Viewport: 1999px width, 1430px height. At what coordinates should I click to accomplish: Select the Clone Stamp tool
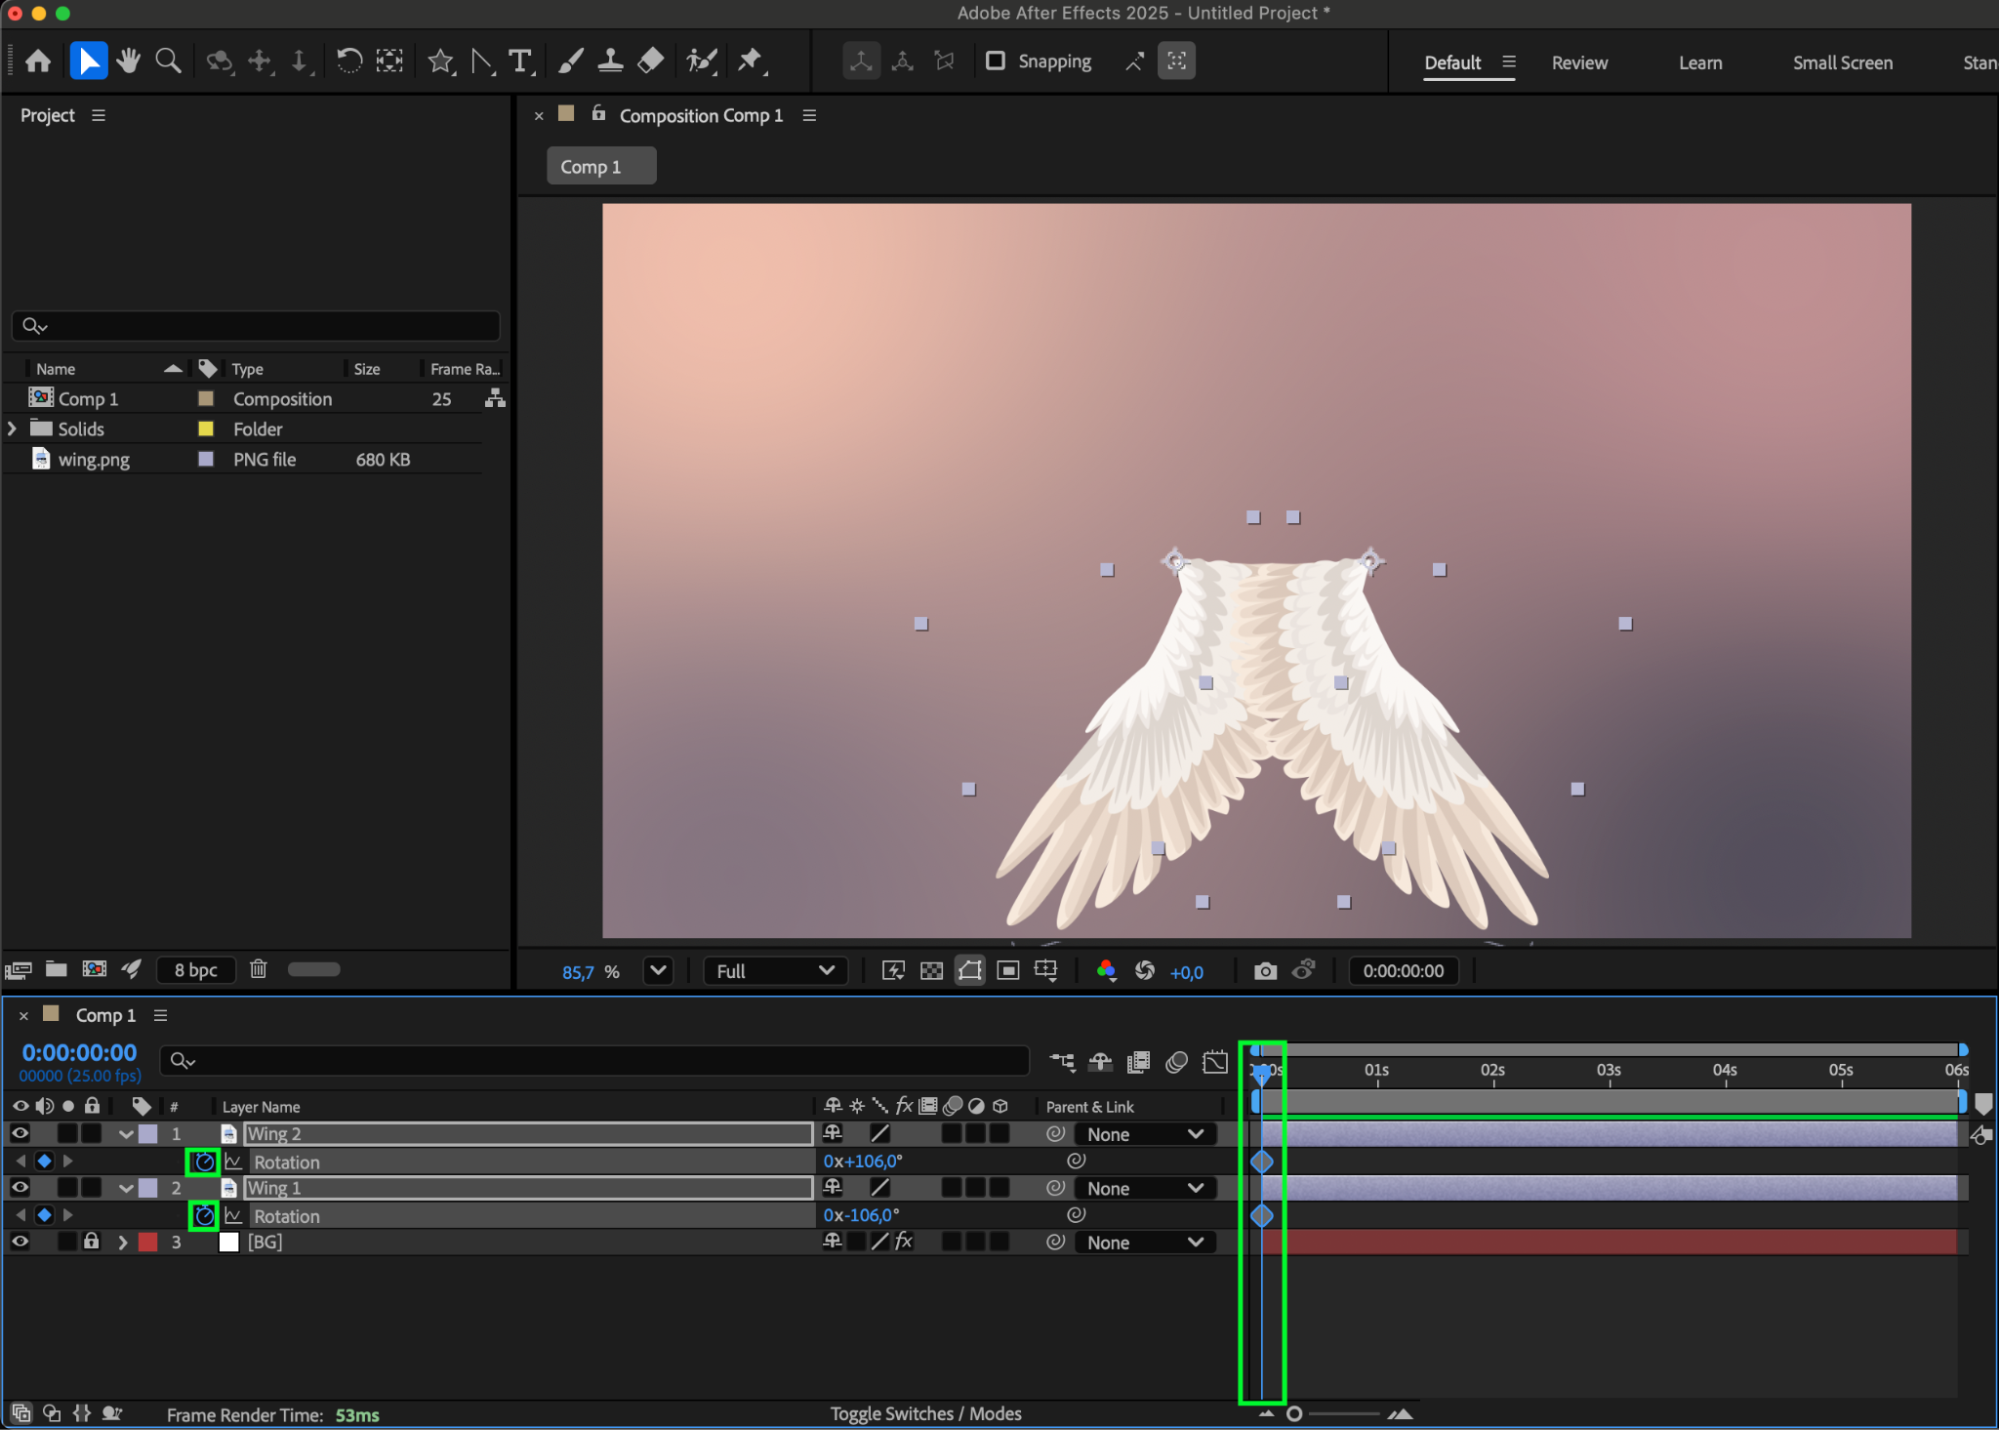(x=610, y=62)
